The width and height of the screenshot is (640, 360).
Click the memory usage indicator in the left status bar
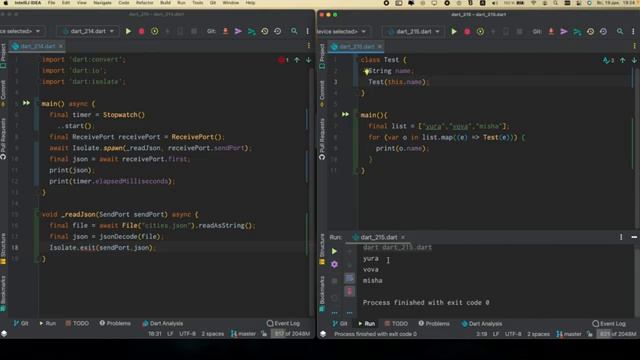pos(291,333)
